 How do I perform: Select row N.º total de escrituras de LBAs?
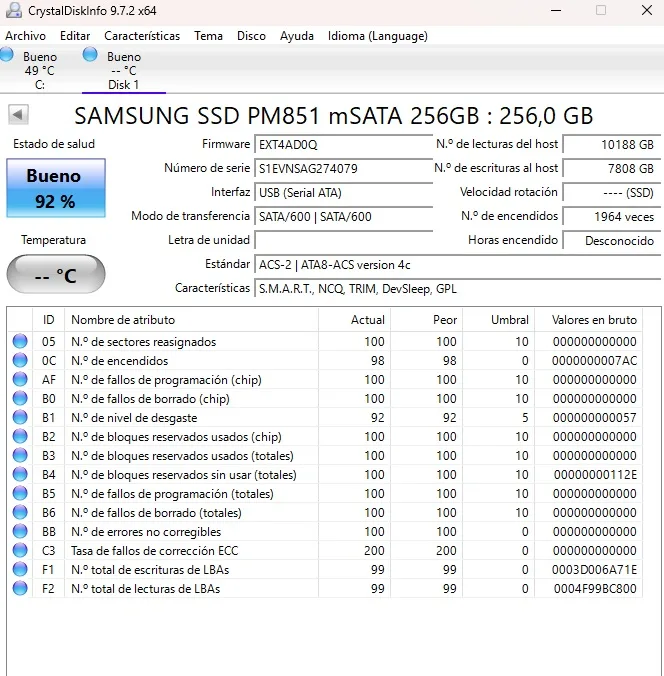tap(325, 569)
